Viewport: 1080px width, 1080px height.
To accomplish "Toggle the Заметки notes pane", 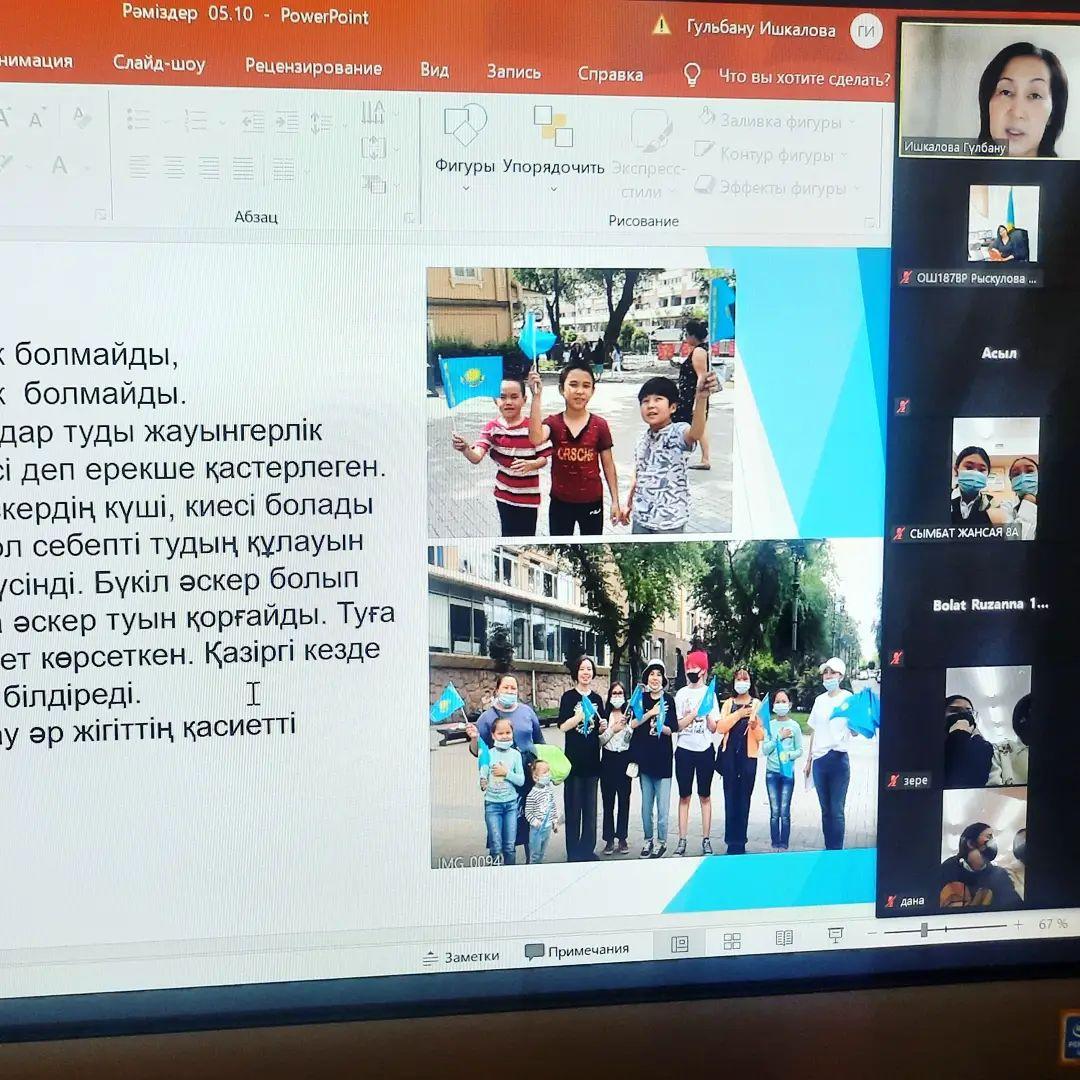I will pyautogui.click(x=461, y=956).
